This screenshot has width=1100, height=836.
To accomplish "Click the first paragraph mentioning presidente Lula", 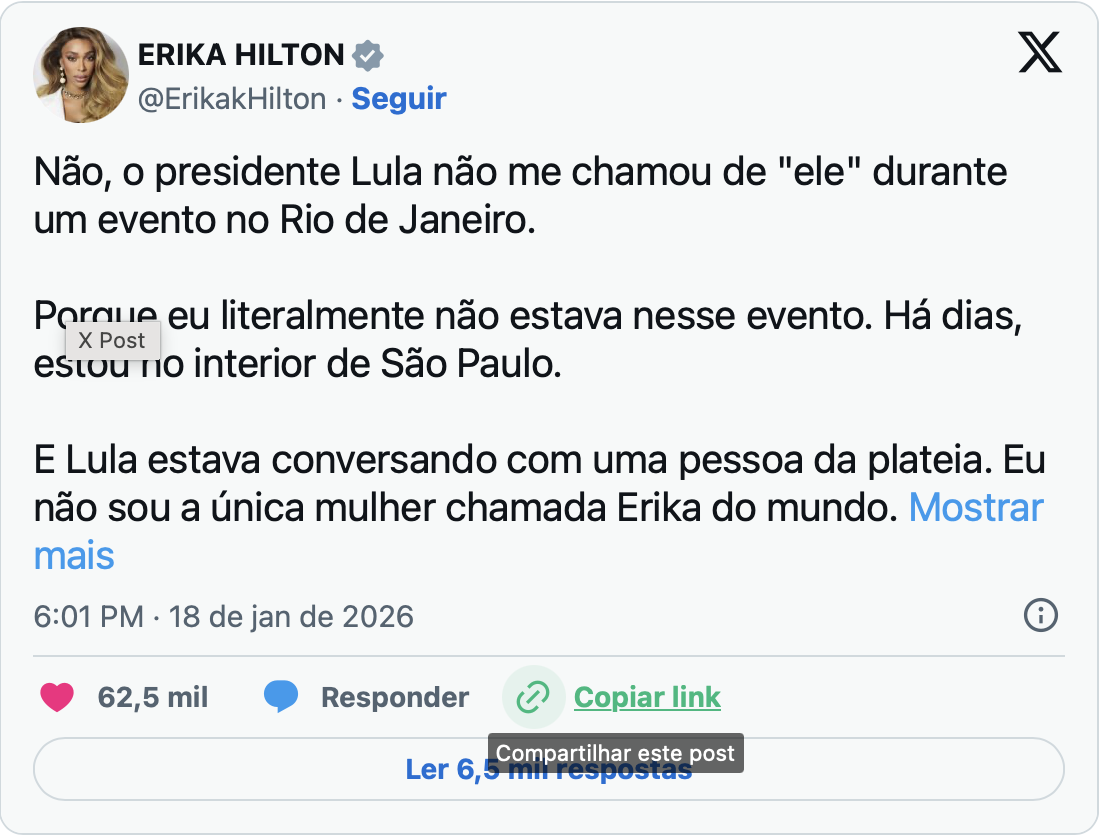I will 520,196.
